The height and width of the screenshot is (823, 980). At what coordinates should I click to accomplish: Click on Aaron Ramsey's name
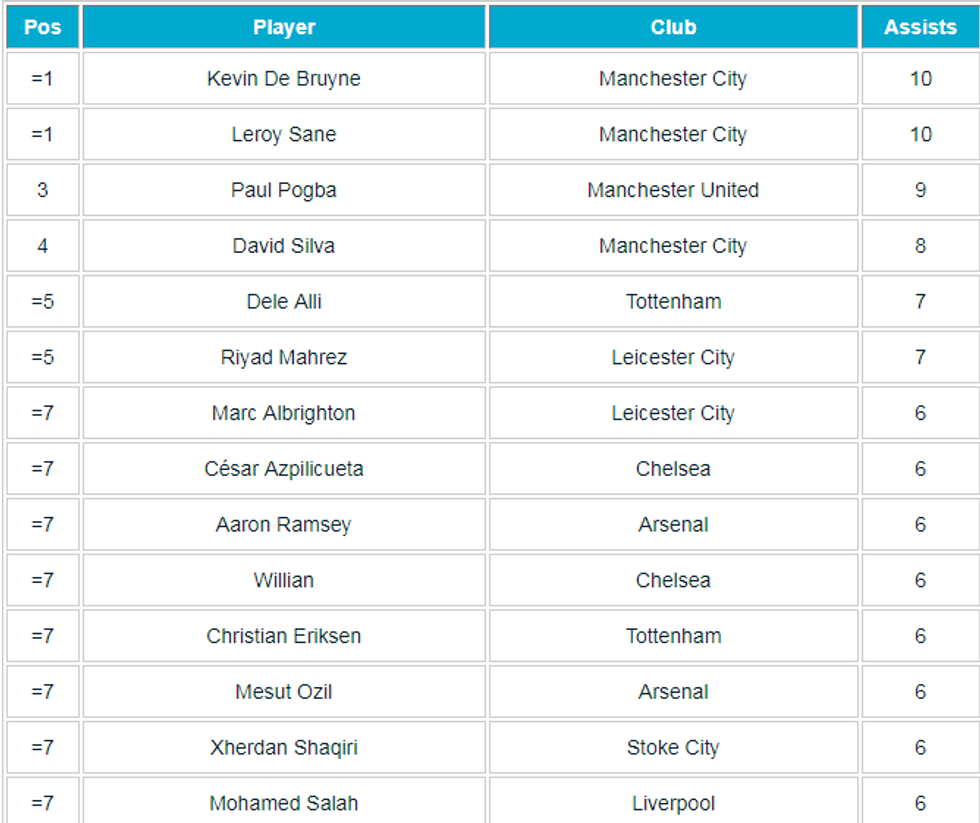point(284,525)
